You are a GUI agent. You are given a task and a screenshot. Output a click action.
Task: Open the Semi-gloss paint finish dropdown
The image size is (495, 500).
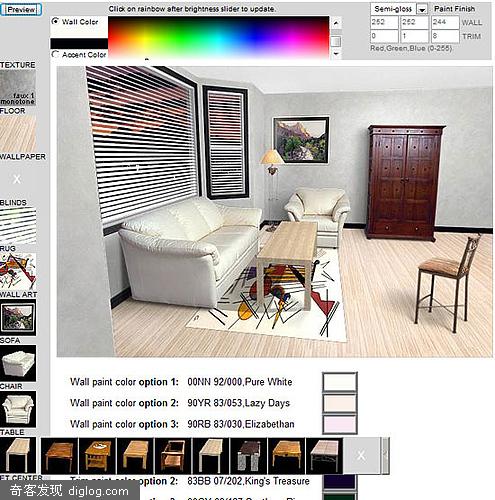click(422, 9)
